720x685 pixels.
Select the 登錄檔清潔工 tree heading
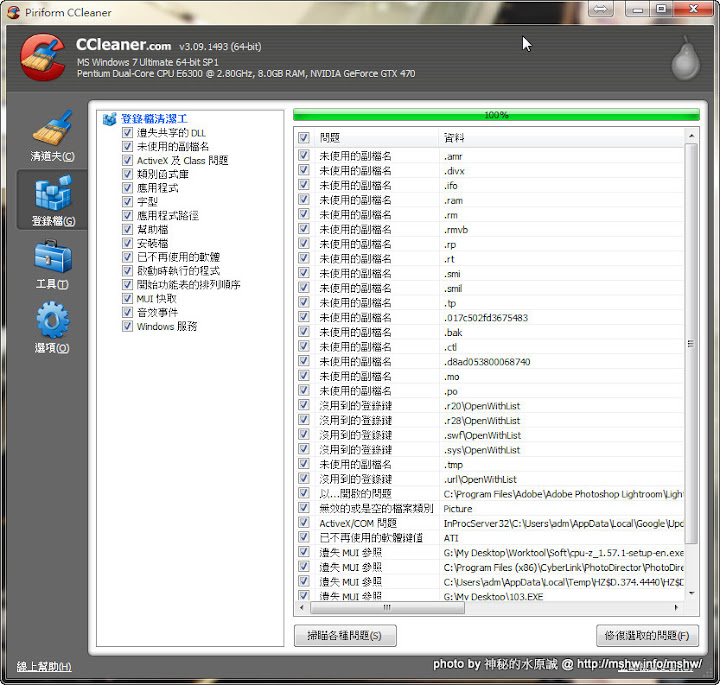pos(154,119)
